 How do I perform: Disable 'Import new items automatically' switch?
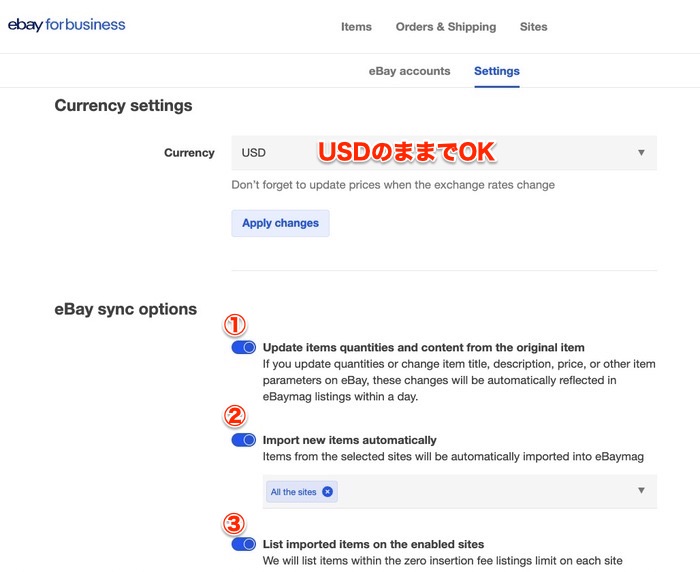point(243,440)
